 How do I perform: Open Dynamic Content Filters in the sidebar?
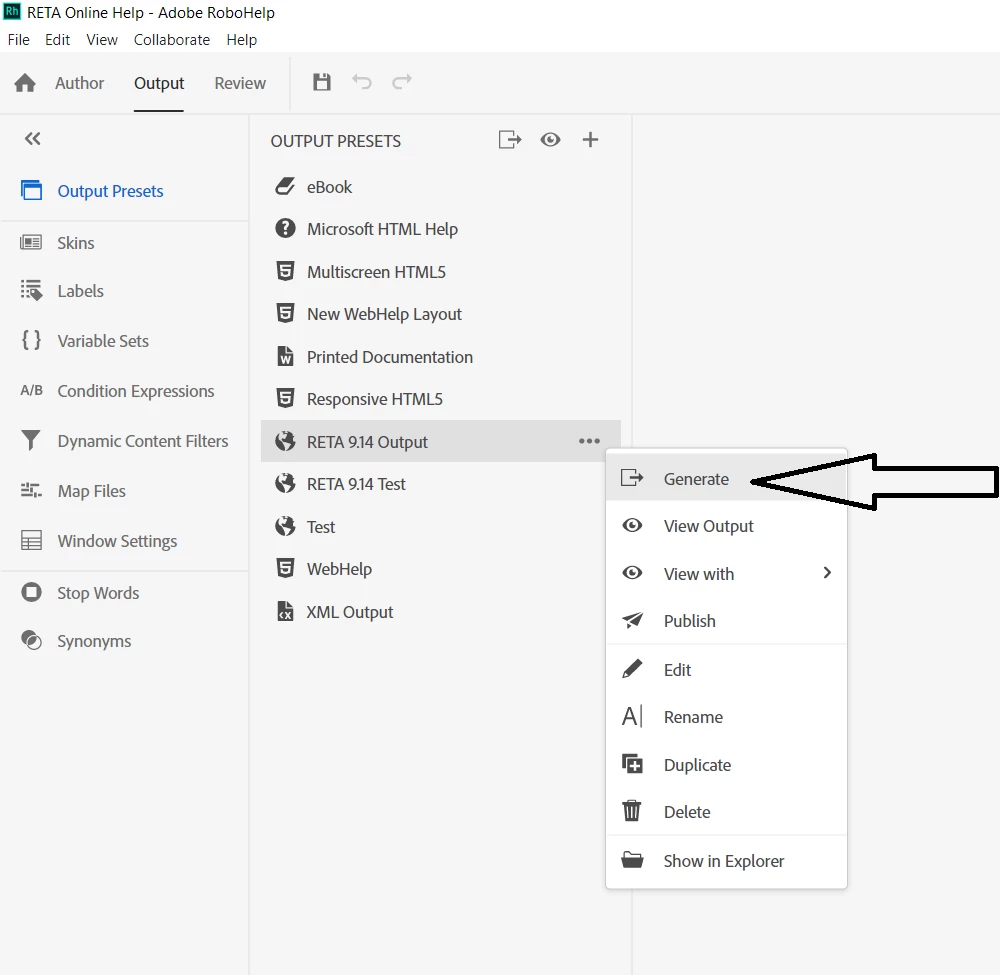click(124, 441)
